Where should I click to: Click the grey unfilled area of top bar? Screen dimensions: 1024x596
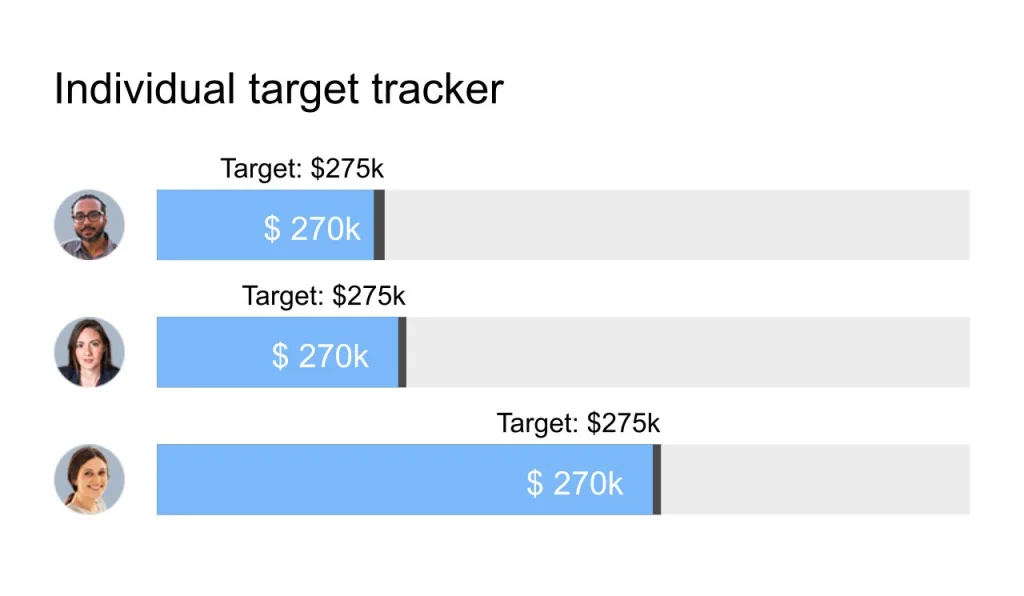(x=677, y=225)
